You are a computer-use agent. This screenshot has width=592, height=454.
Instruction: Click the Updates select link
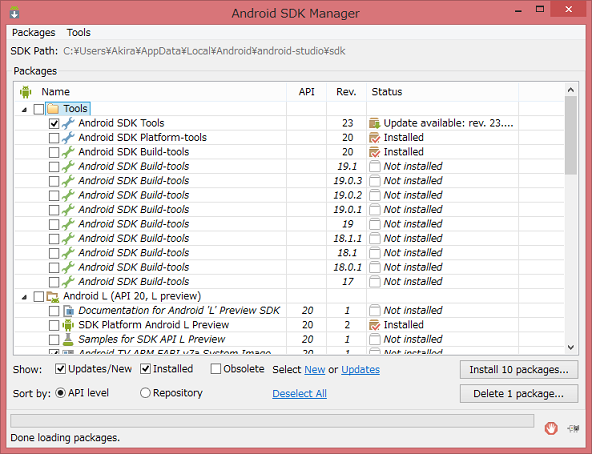pyautogui.click(x=361, y=369)
